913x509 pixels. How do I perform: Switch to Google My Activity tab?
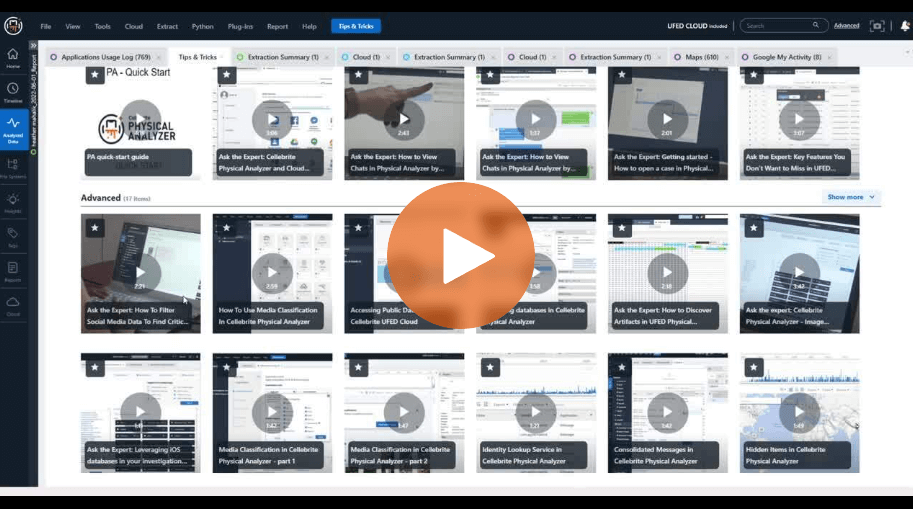tap(787, 57)
